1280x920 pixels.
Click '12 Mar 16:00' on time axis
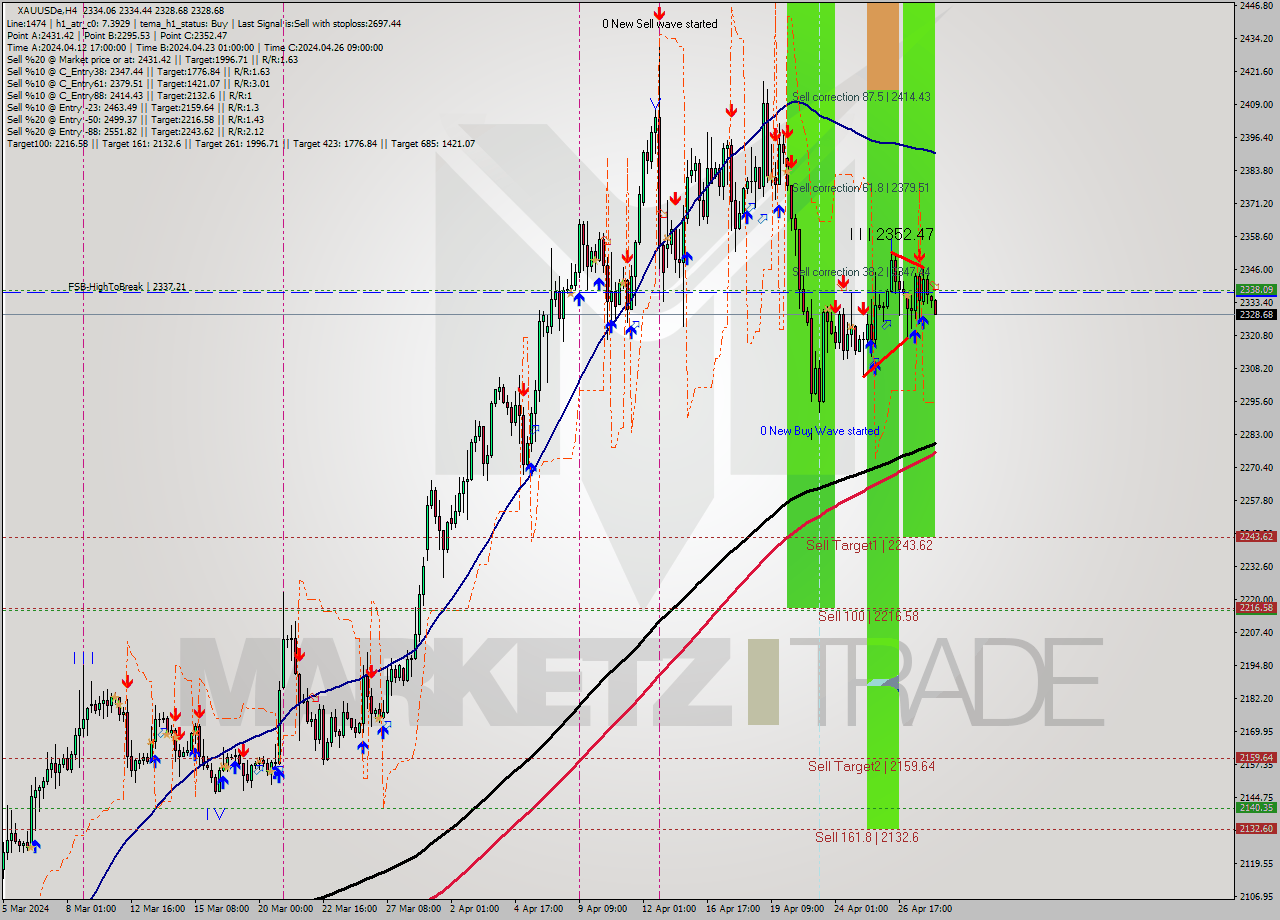156,909
